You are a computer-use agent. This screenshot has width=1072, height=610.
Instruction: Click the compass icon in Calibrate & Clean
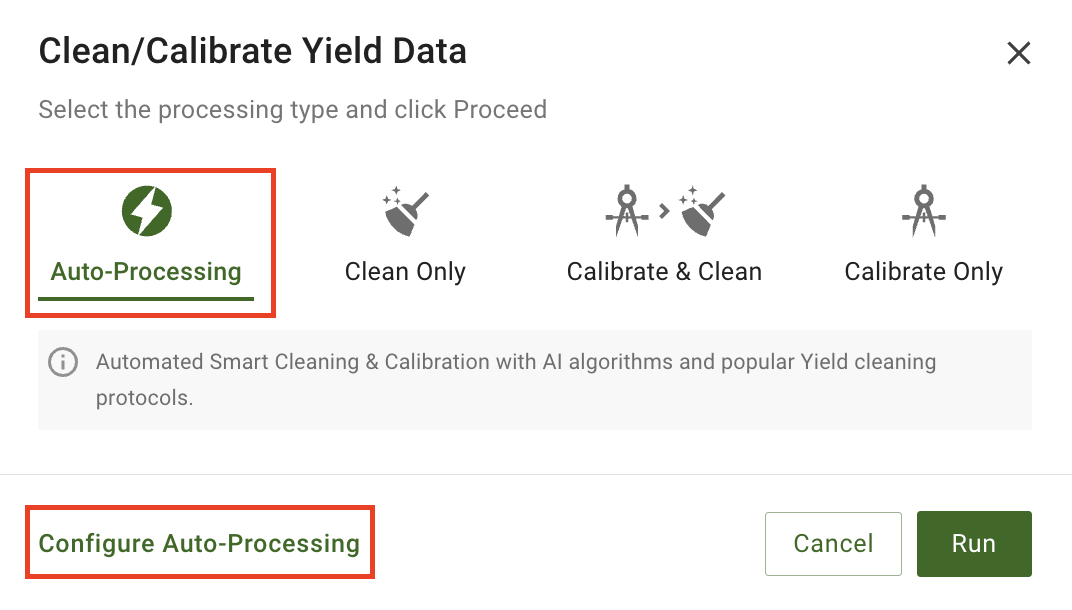point(627,211)
